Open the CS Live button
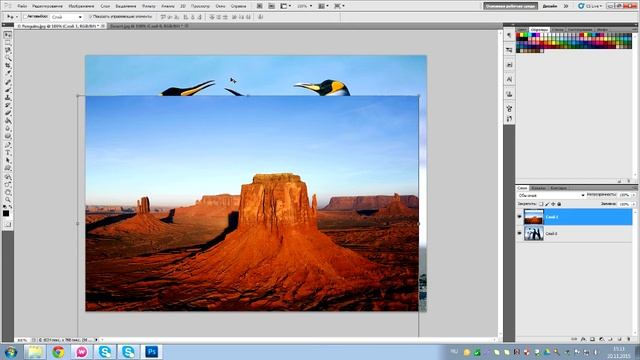This screenshot has height=360, width=640. click(590, 6)
